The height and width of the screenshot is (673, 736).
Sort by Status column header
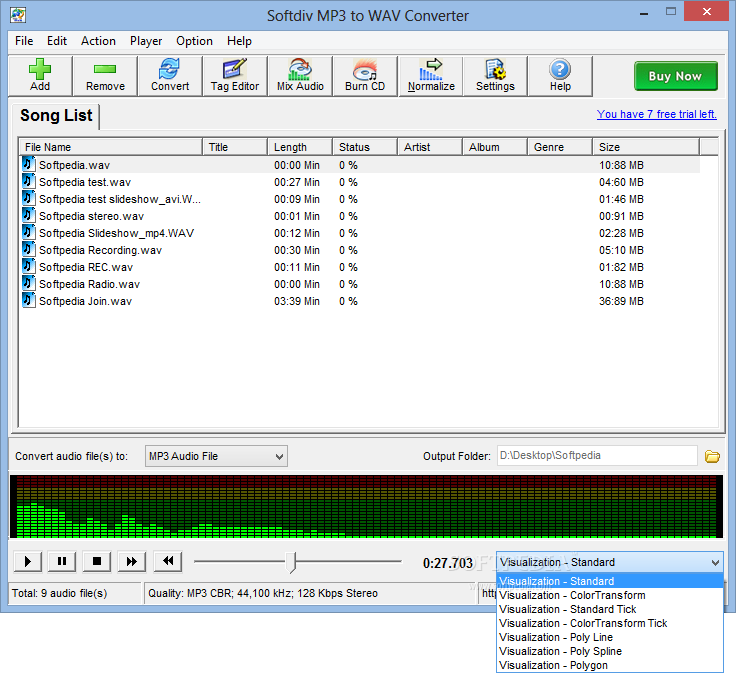365,147
